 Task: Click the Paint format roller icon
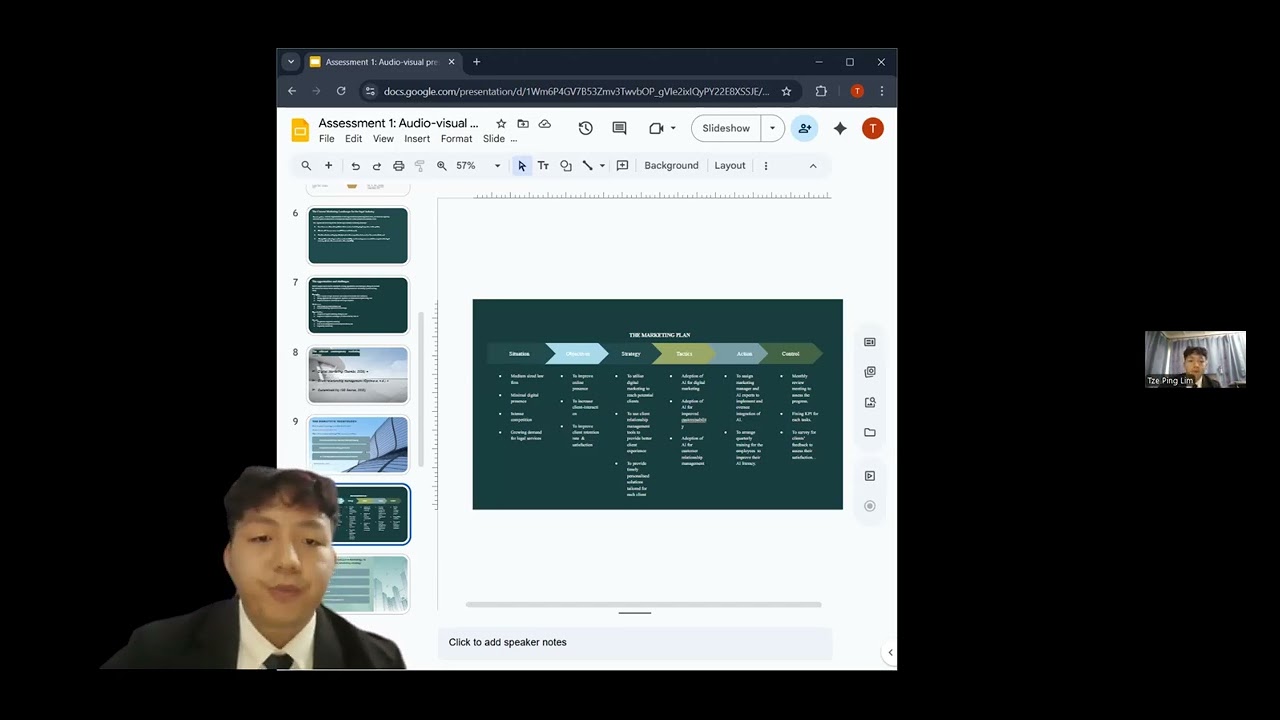coord(419,166)
